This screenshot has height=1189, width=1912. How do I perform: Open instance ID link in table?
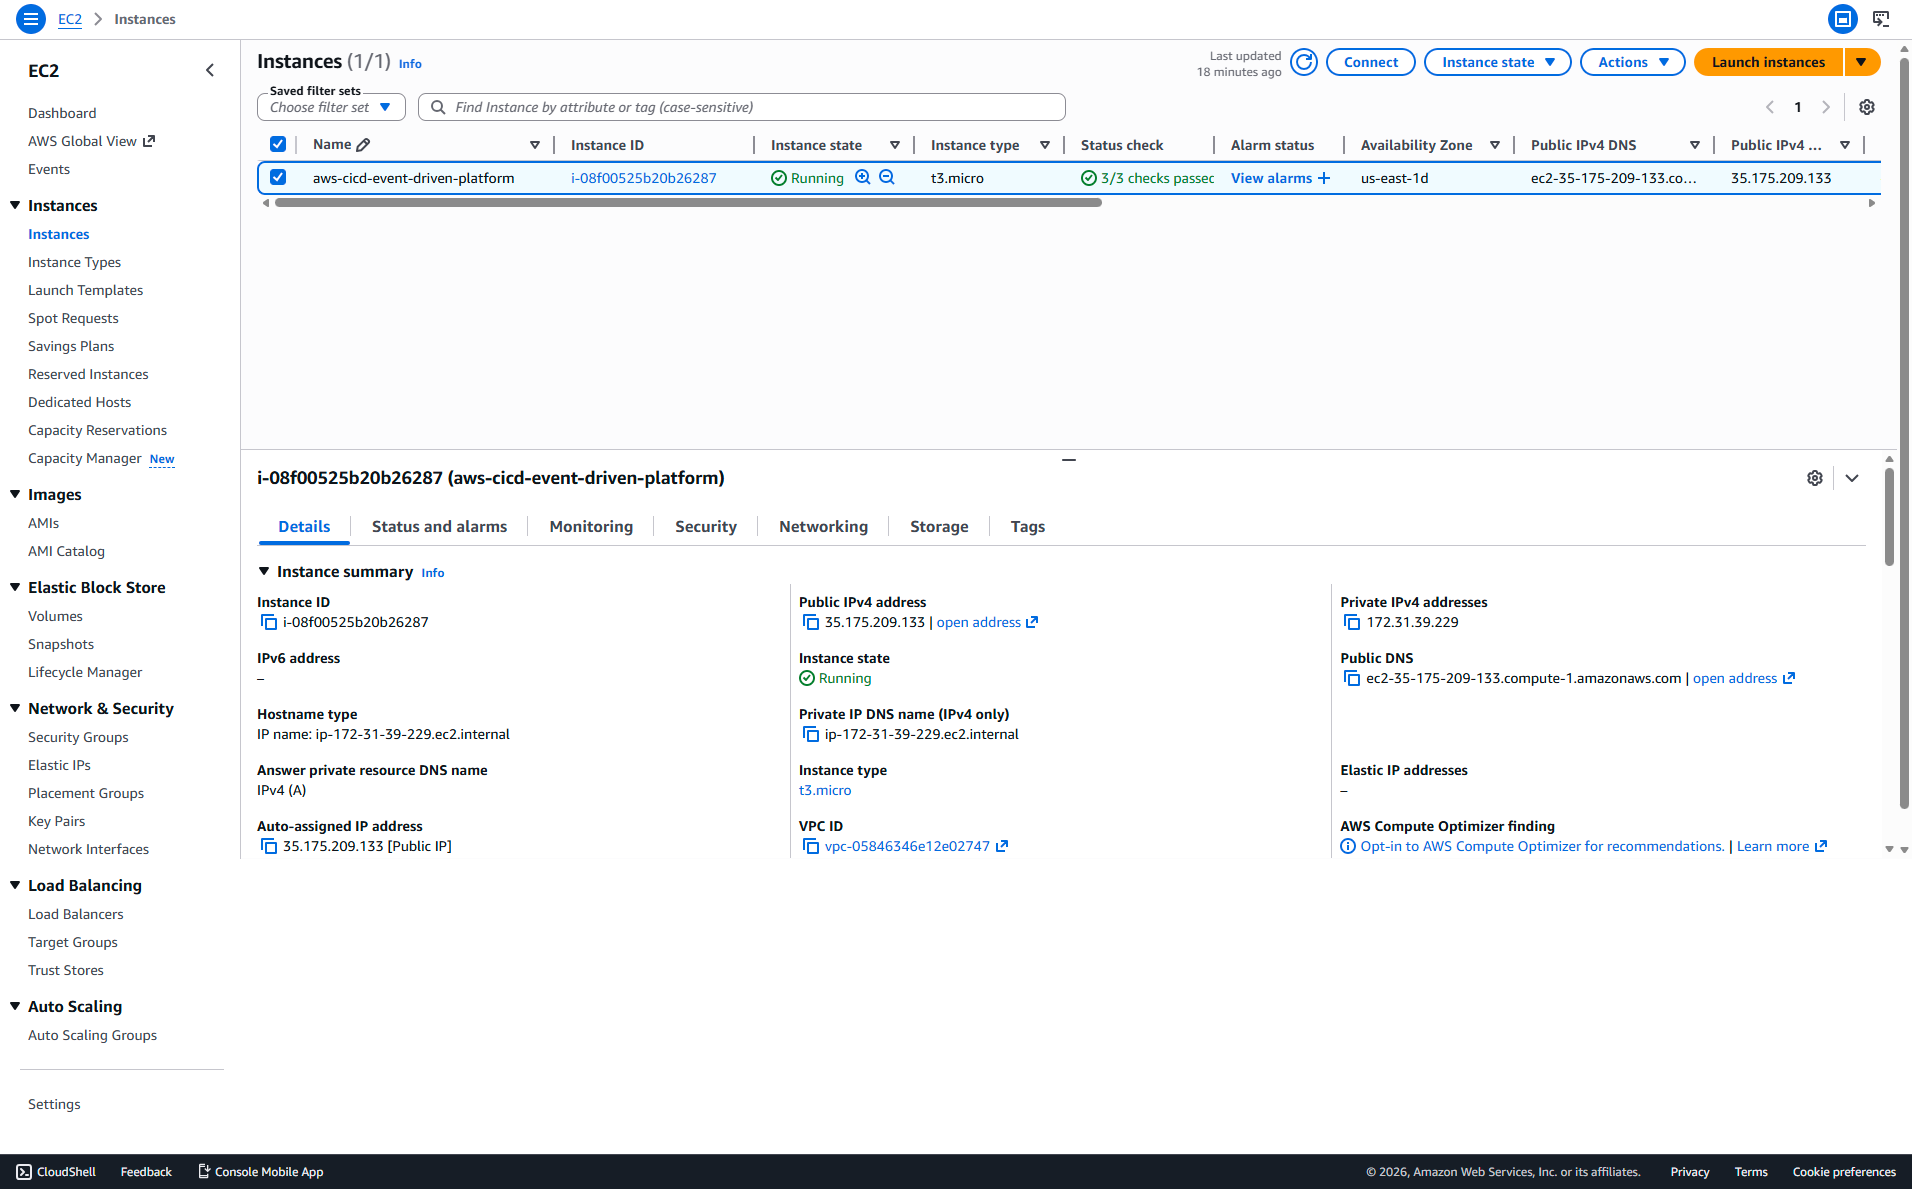tap(643, 178)
